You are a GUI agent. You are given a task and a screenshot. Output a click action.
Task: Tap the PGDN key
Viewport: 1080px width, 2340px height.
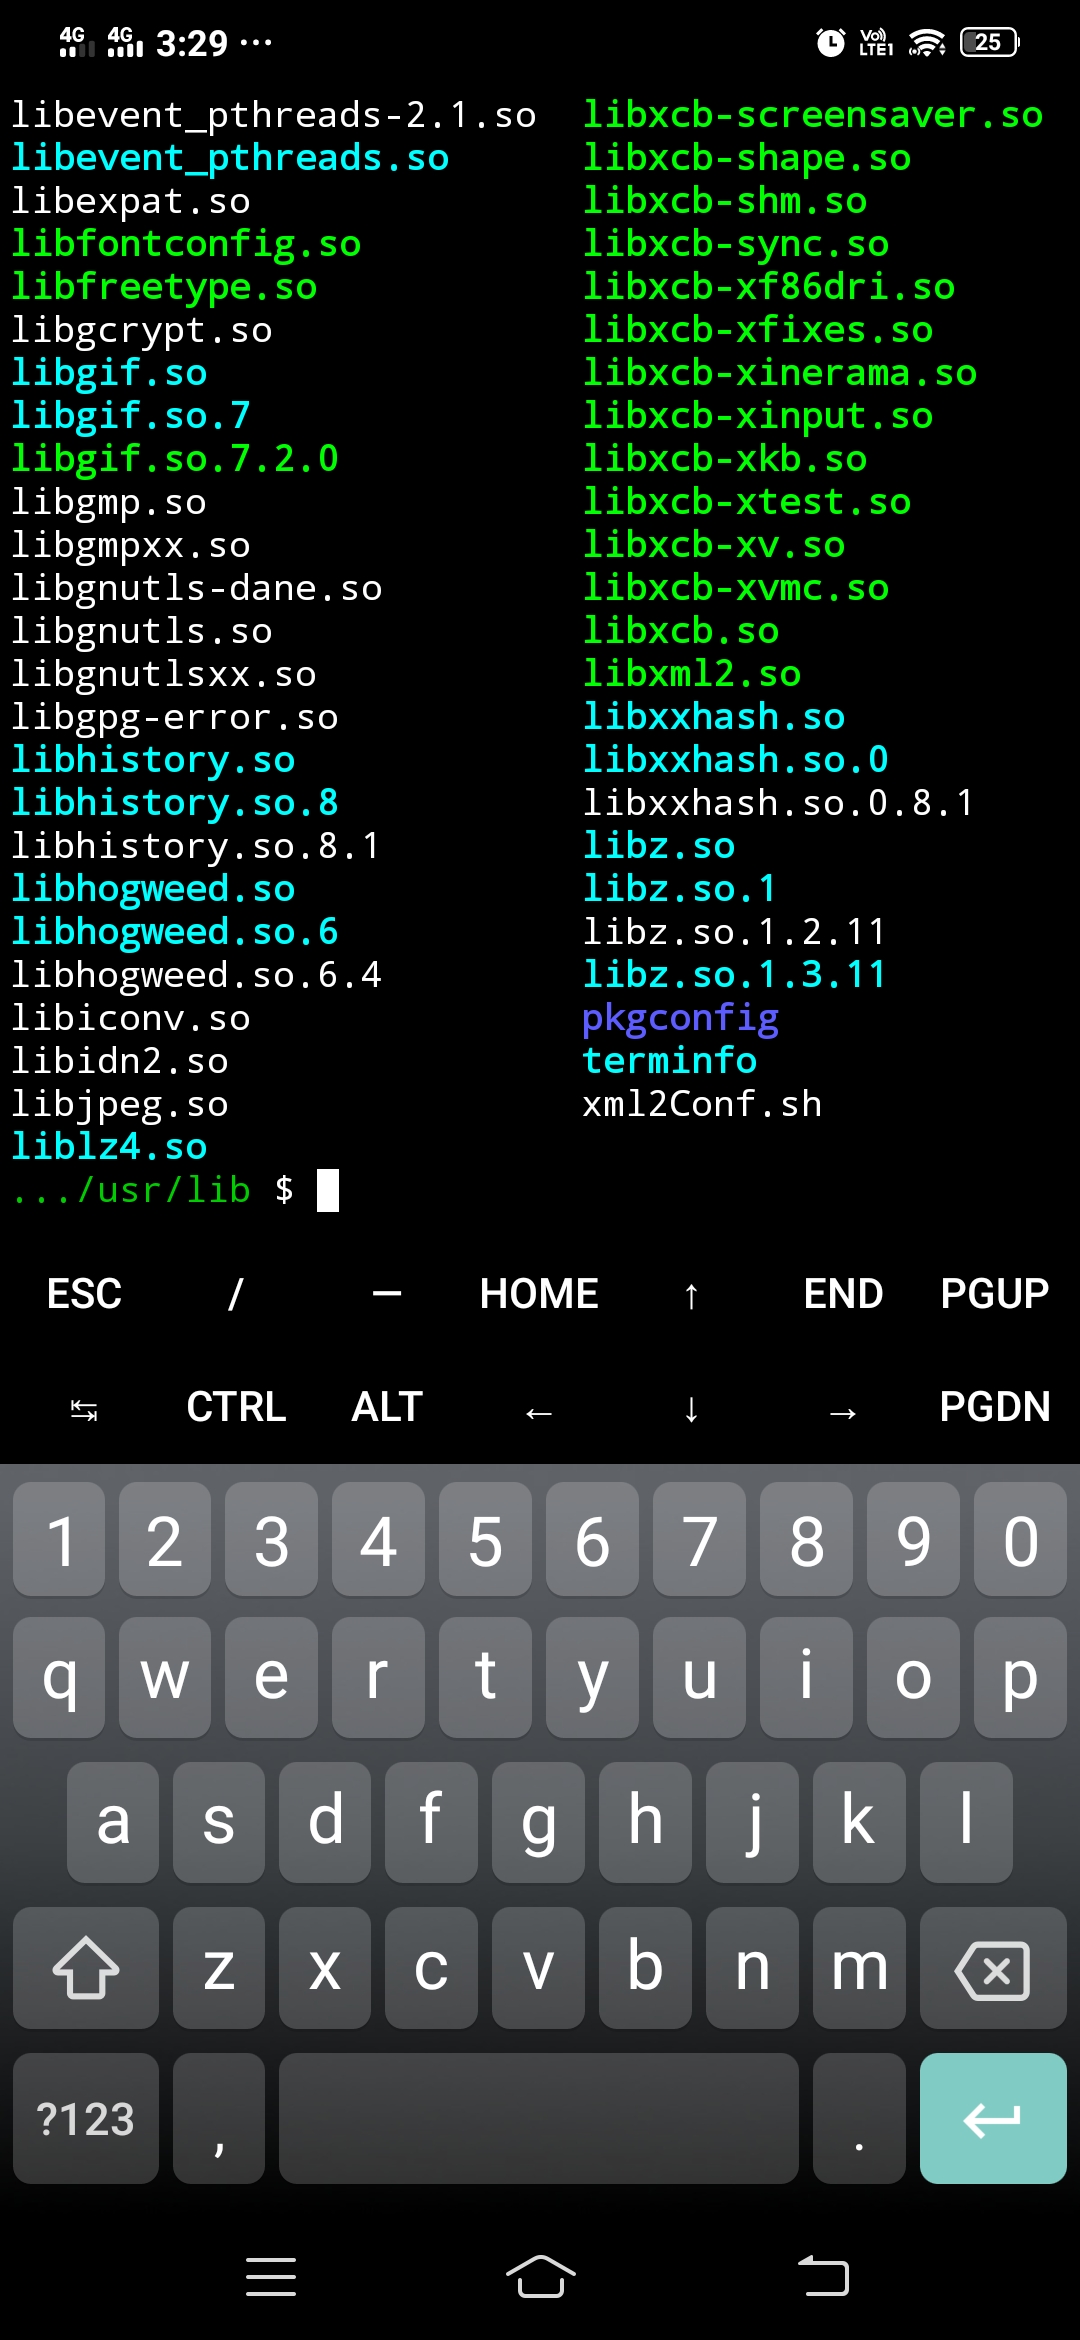coord(995,1407)
